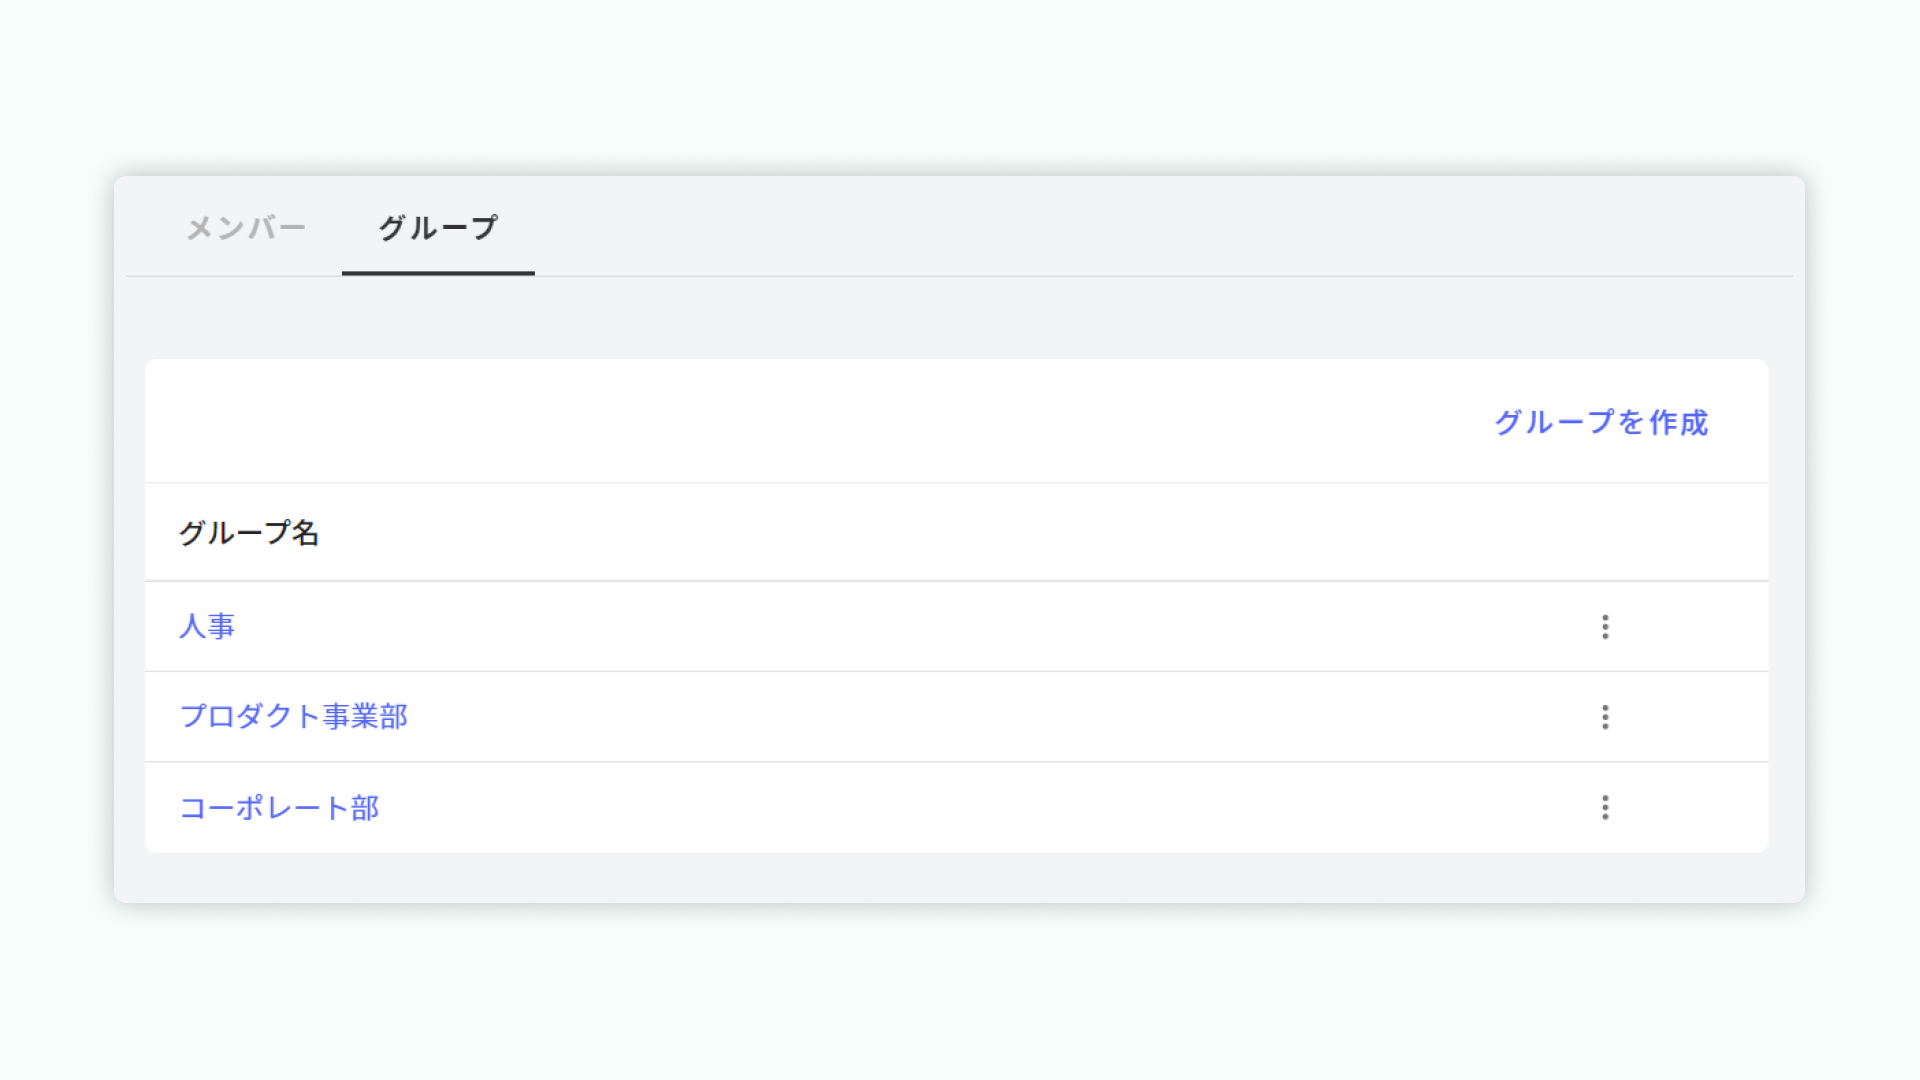
Task: Open the プロダクト事業部 group page
Action: click(x=293, y=717)
